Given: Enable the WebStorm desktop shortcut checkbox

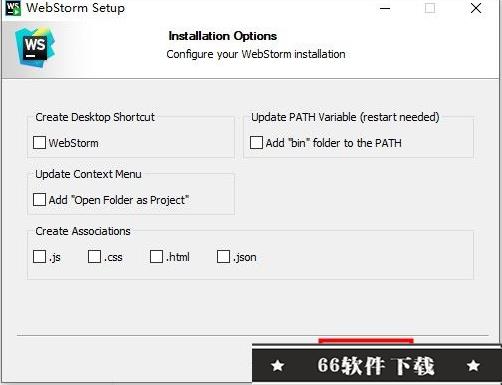Looking at the screenshot, I should click(39, 143).
